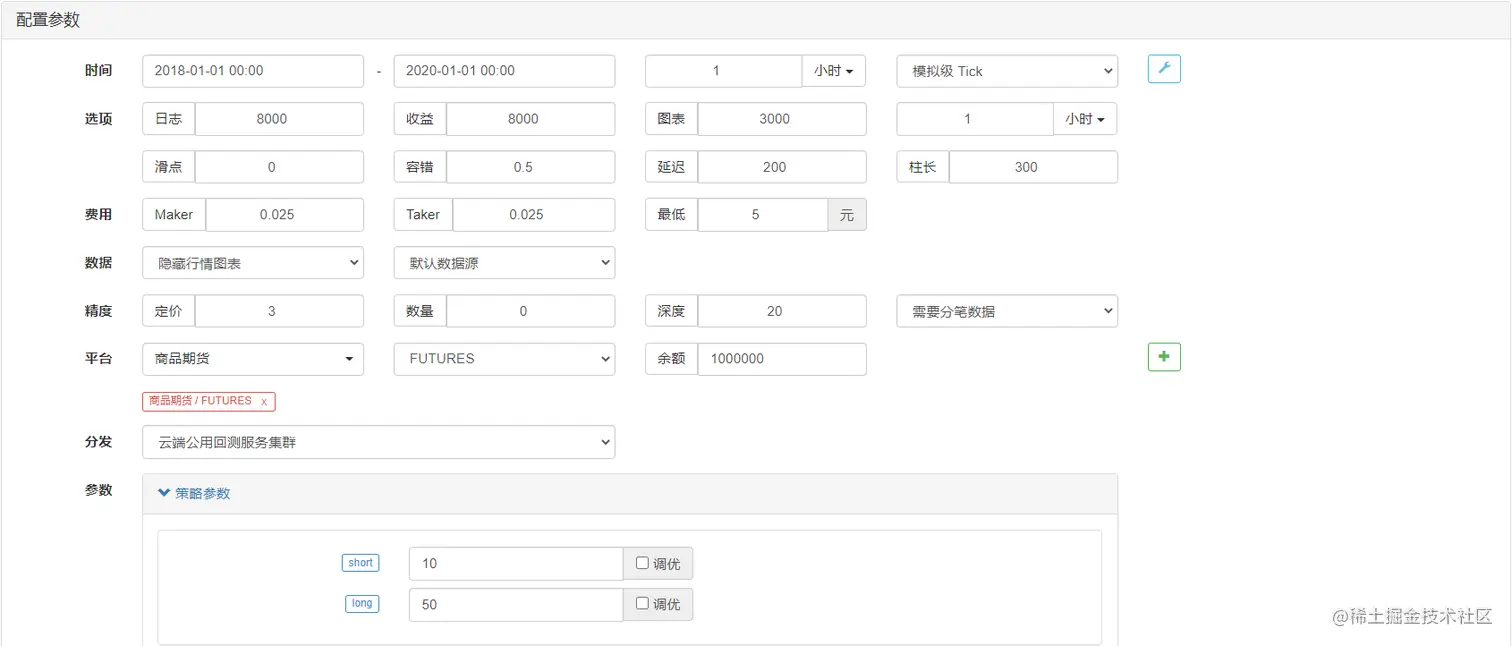Click the long parameter value field
1512x646 pixels.
click(516, 604)
